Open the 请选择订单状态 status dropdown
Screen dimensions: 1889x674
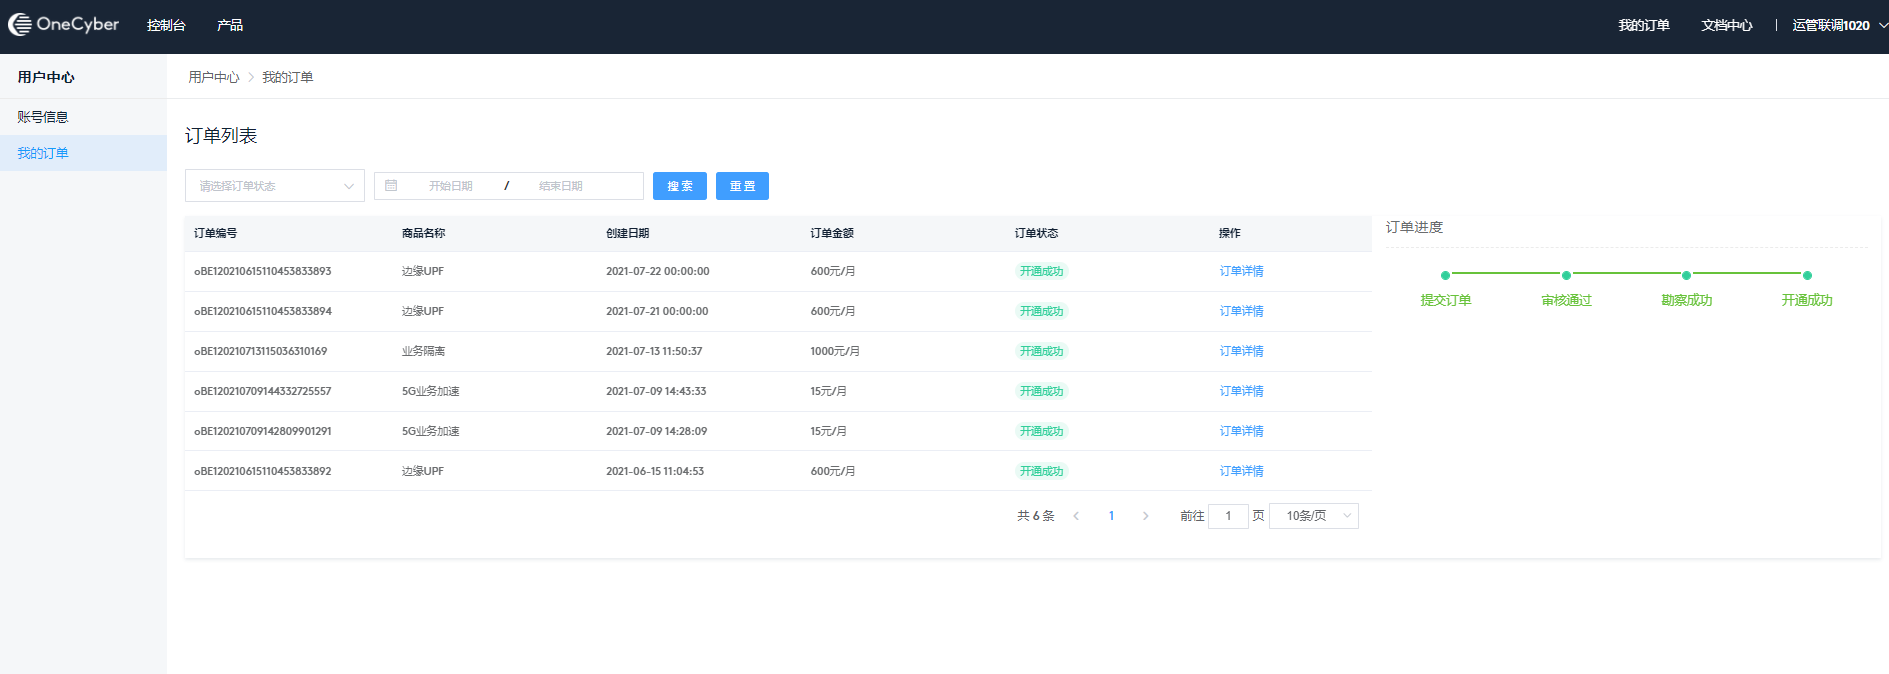[274, 186]
